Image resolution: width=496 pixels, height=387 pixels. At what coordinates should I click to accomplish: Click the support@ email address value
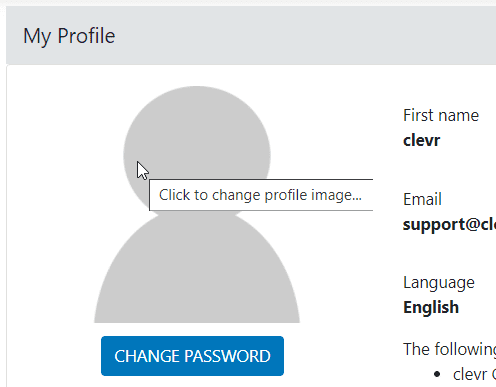[449, 225]
